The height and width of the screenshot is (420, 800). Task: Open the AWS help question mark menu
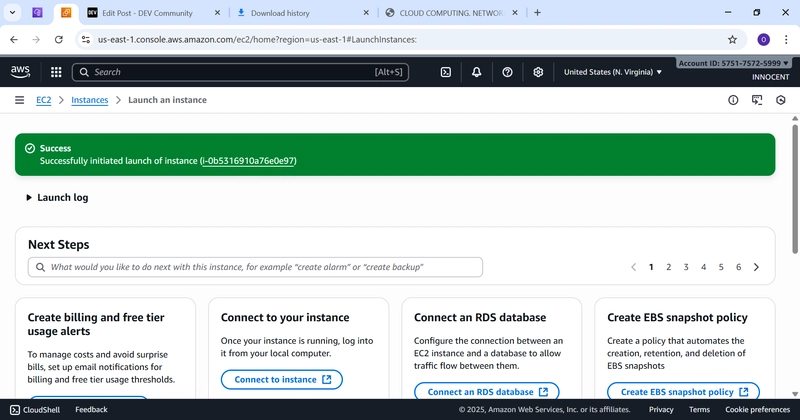[x=507, y=72]
